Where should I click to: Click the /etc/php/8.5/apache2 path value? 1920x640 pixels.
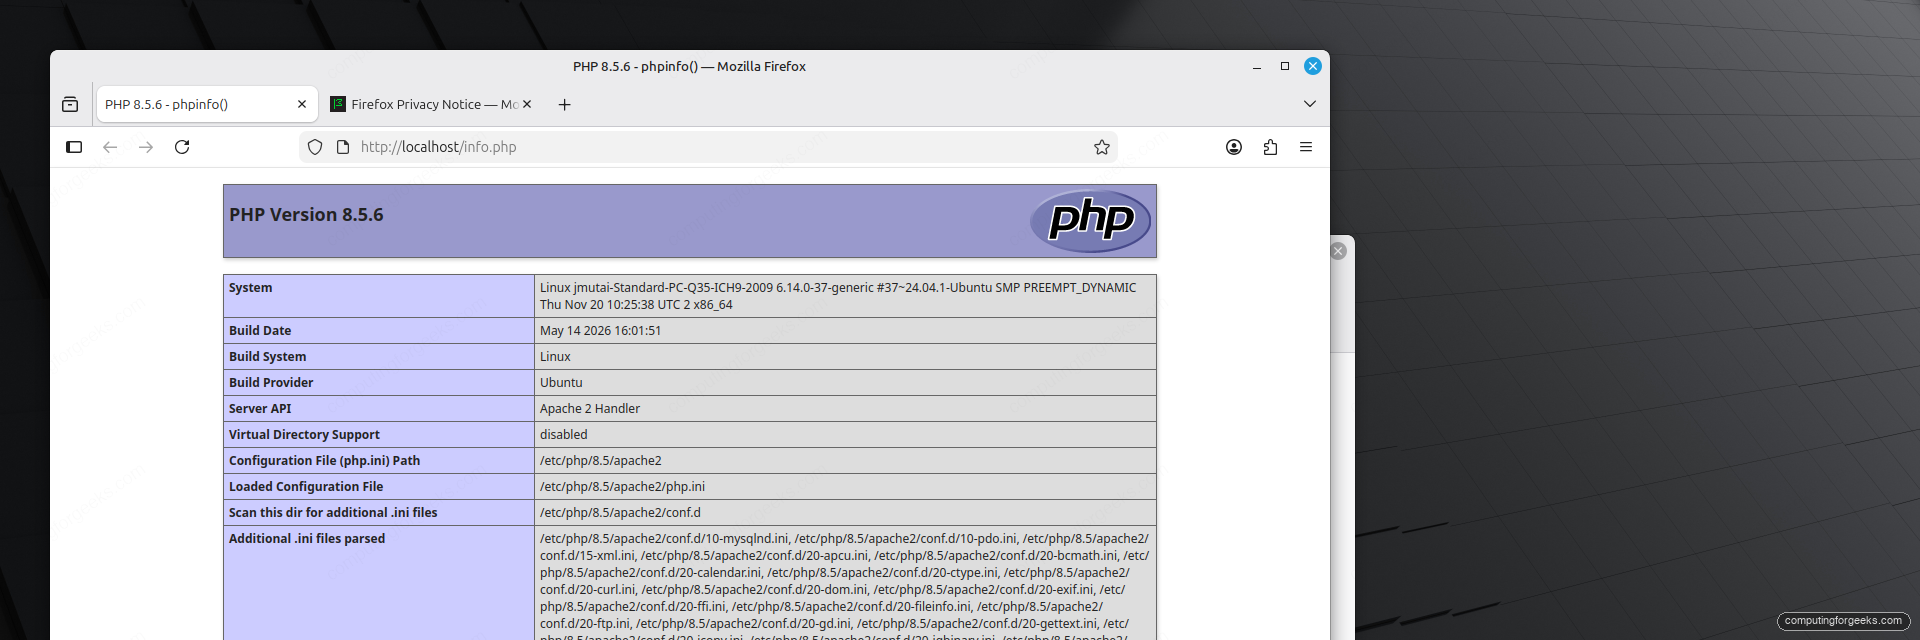click(601, 461)
